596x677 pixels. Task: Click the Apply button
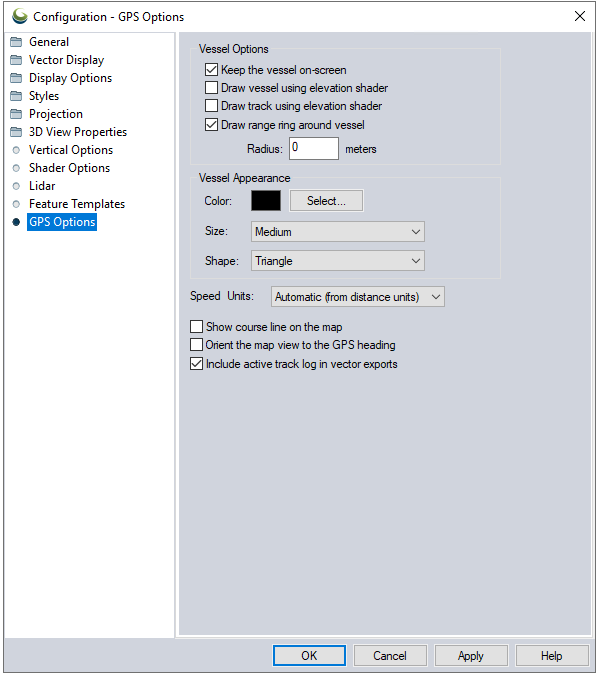pos(471,656)
